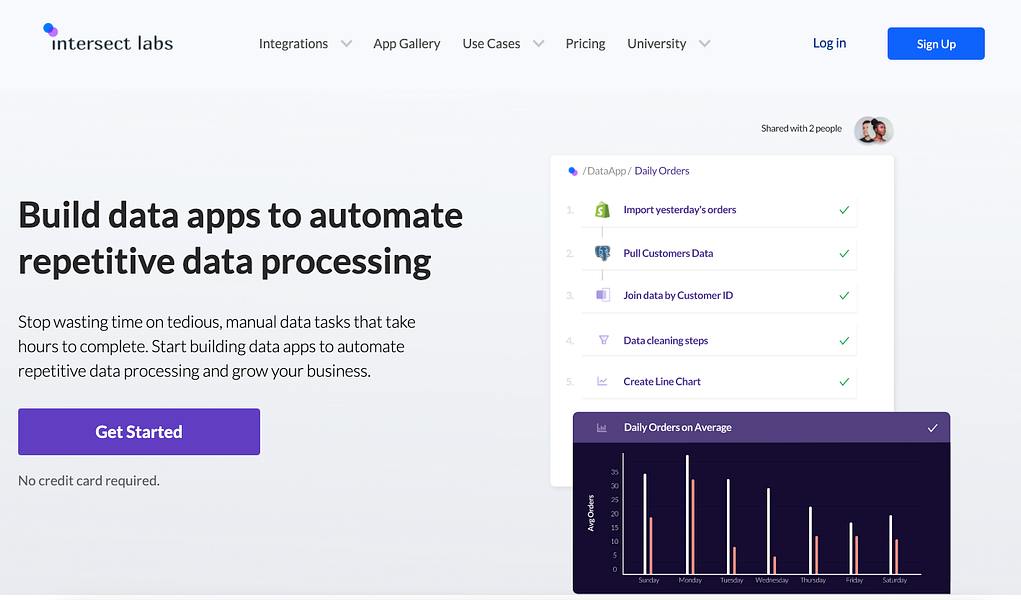Go to App Gallery page
The width and height of the screenshot is (1021, 600).
(x=406, y=44)
